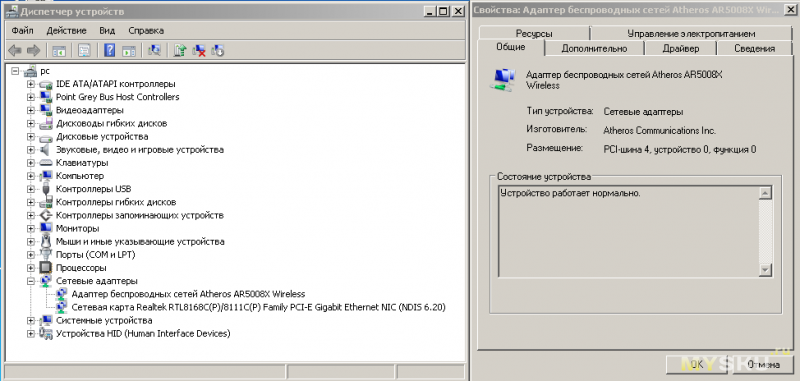
Task: Select Адаптер беспроводных сетей Atheros AR5008X Wireless
Action: 188,294
